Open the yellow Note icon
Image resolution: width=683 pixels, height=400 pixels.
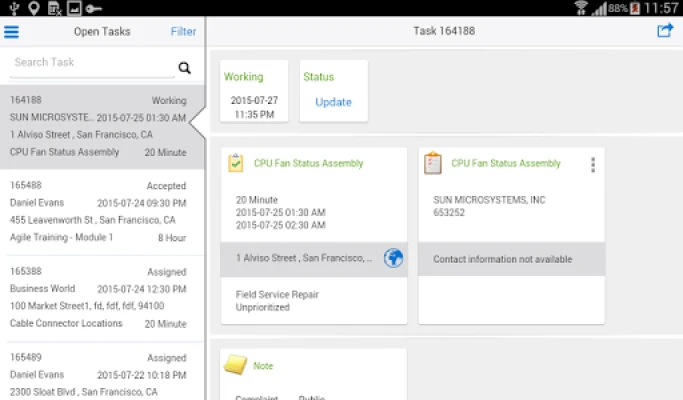point(236,366)
